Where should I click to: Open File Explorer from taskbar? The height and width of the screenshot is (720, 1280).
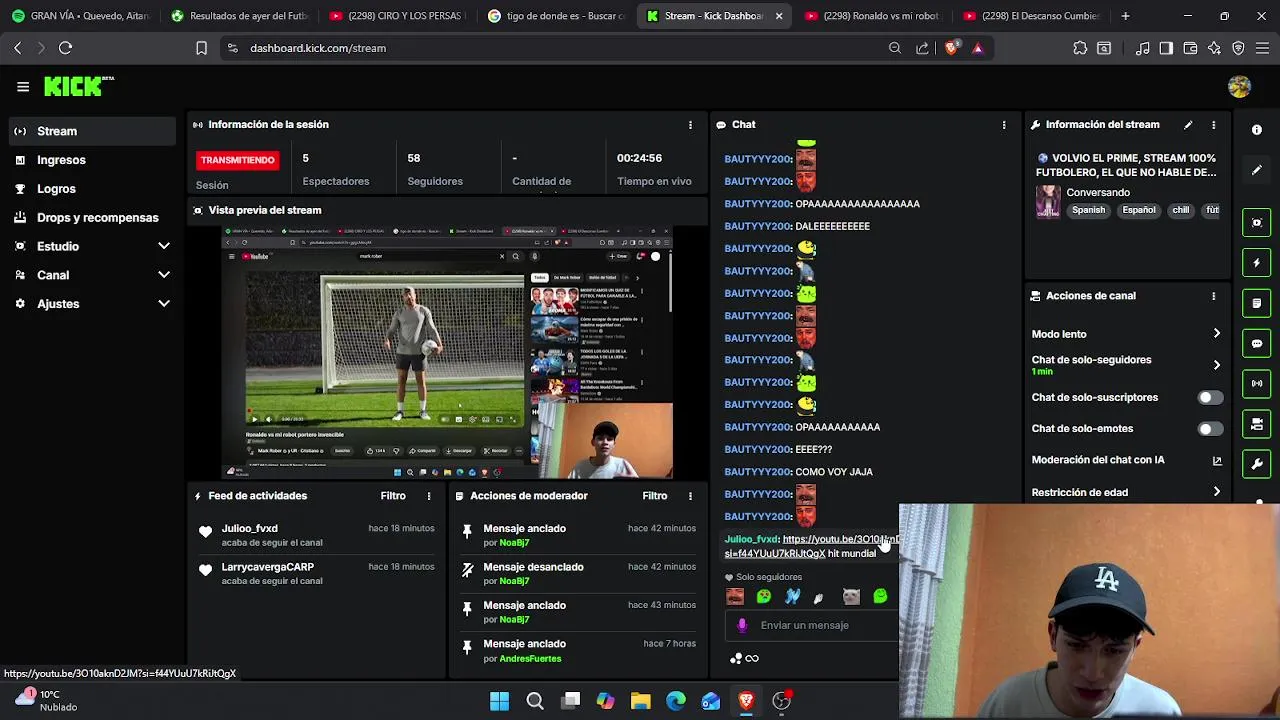[640, 701]
